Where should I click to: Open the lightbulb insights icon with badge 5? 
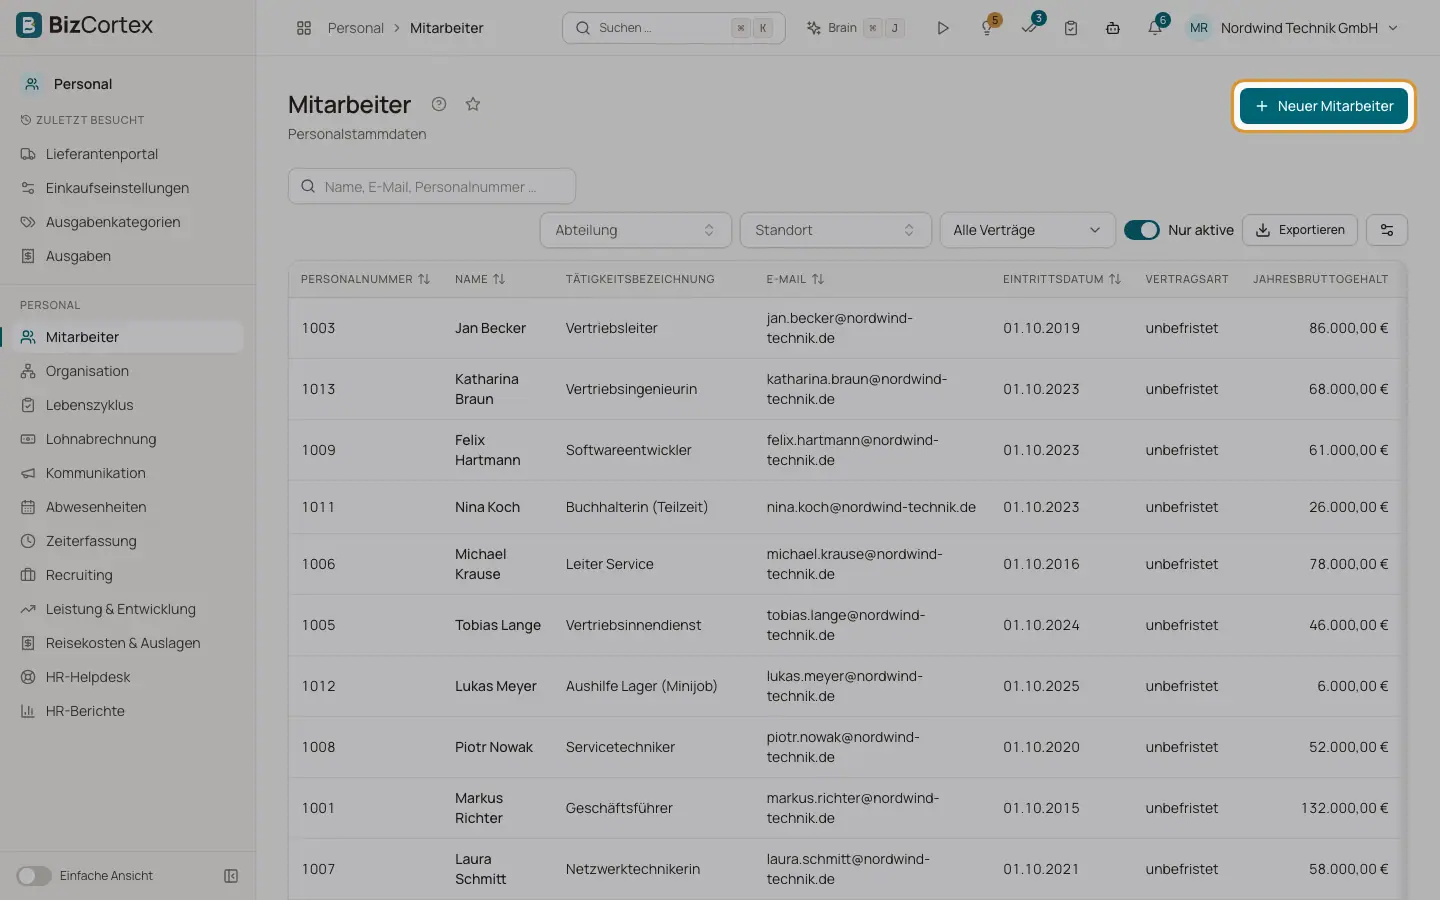pos(987,28)
